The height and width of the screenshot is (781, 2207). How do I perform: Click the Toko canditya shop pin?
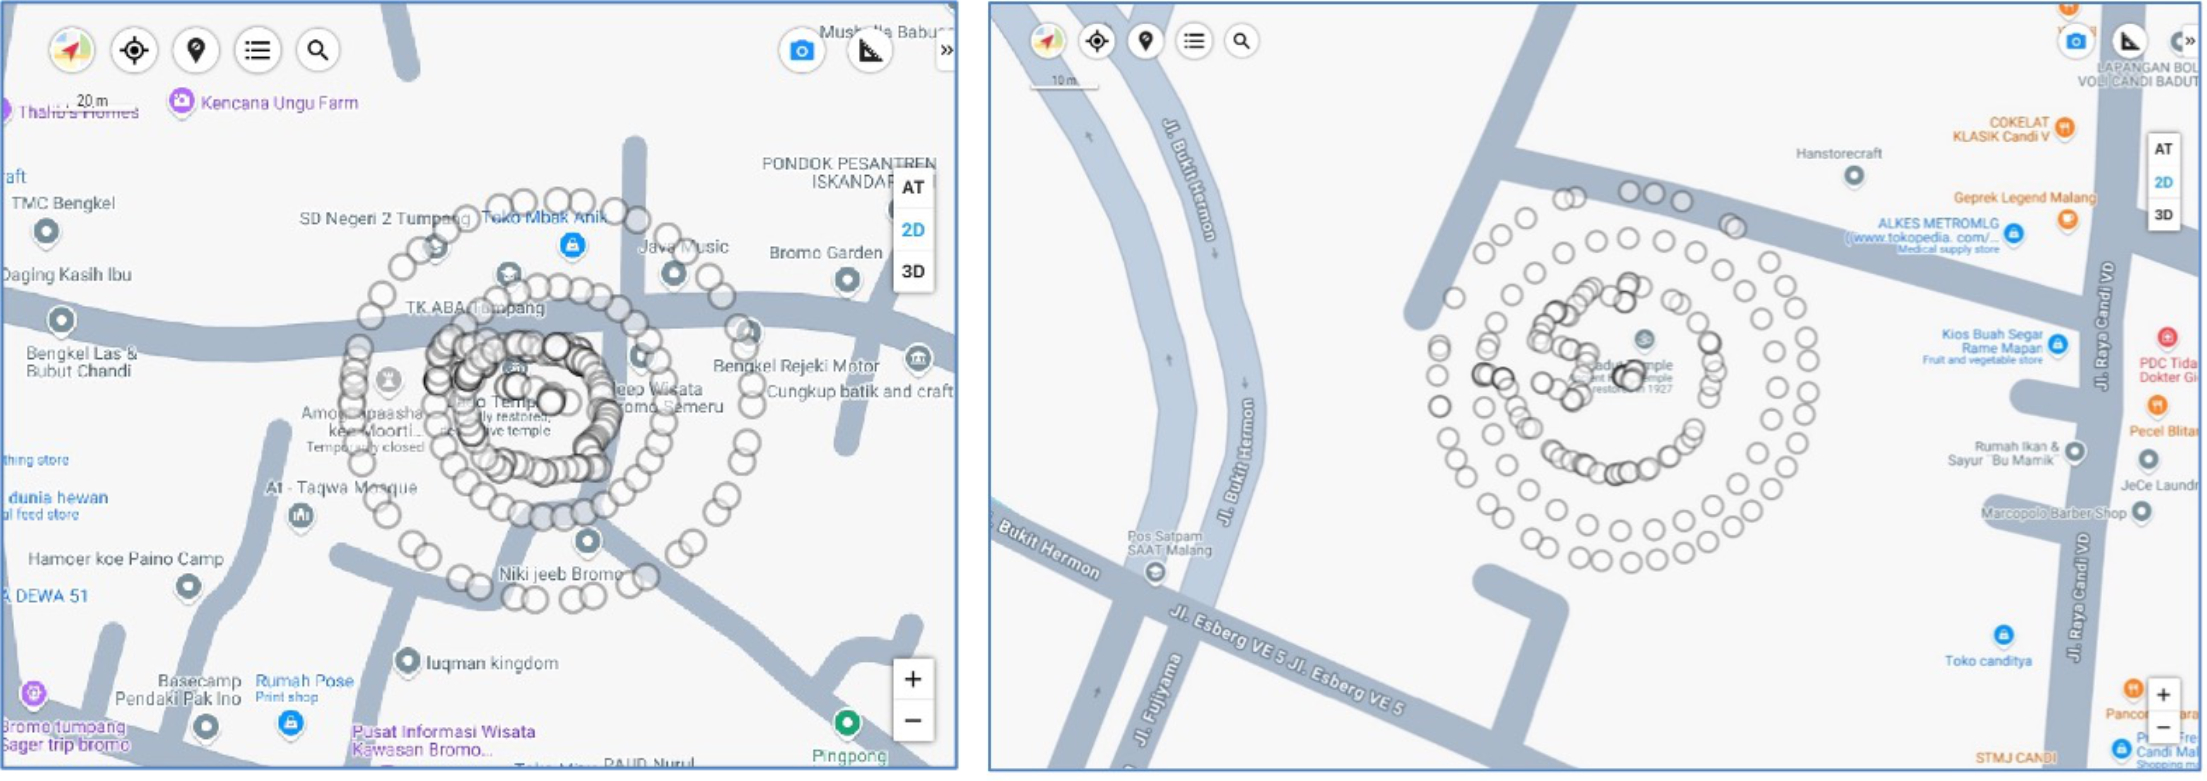tap(2003, 635)
